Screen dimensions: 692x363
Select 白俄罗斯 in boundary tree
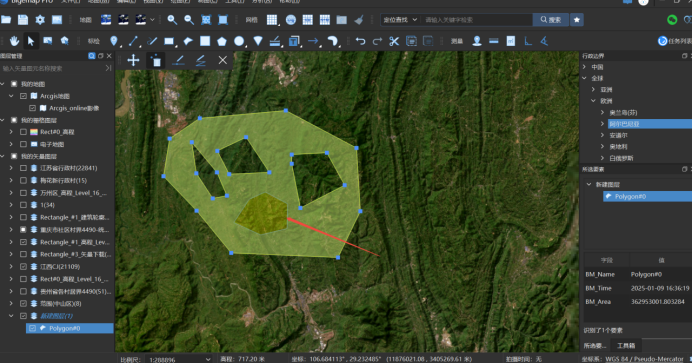[621, 158]
